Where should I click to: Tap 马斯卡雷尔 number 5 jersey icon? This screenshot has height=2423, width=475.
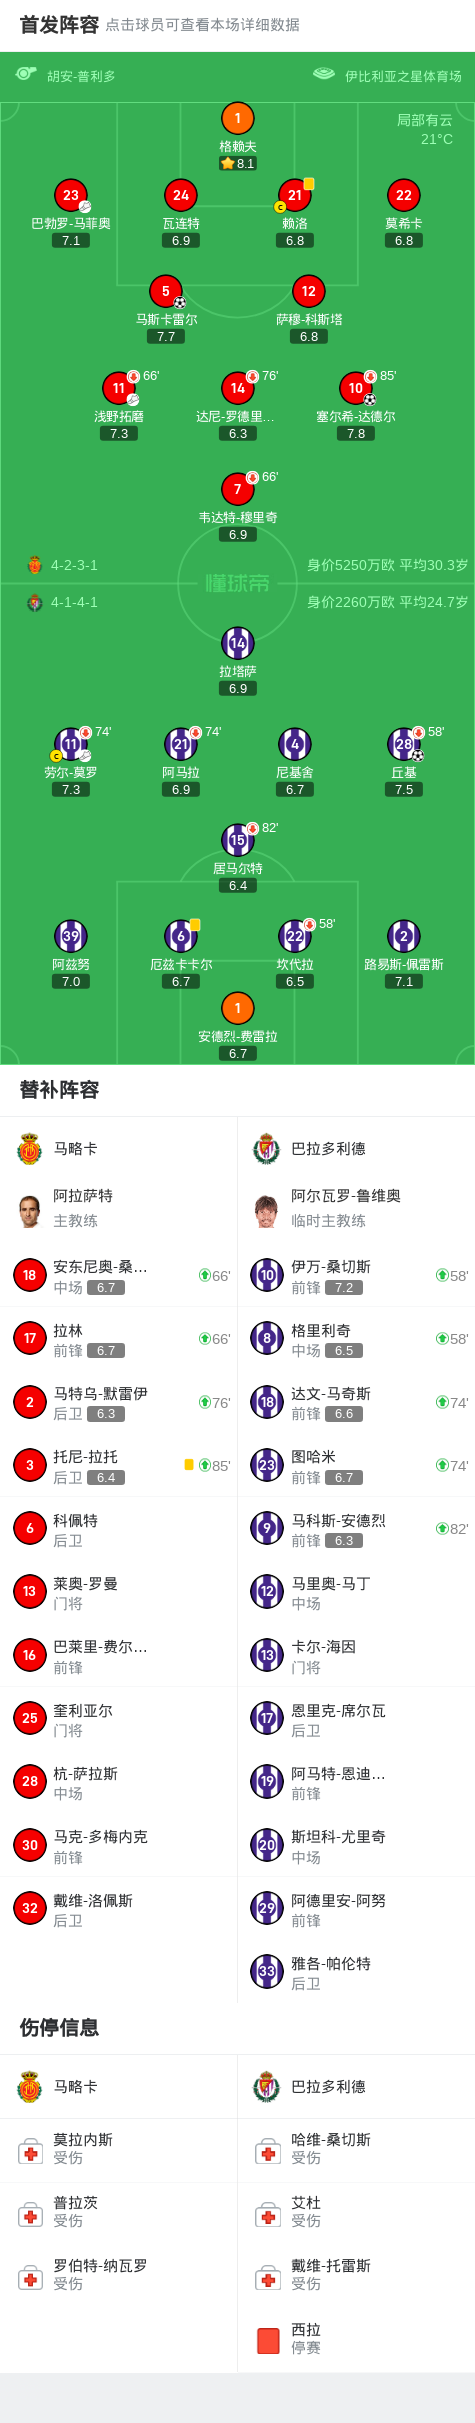166,291
